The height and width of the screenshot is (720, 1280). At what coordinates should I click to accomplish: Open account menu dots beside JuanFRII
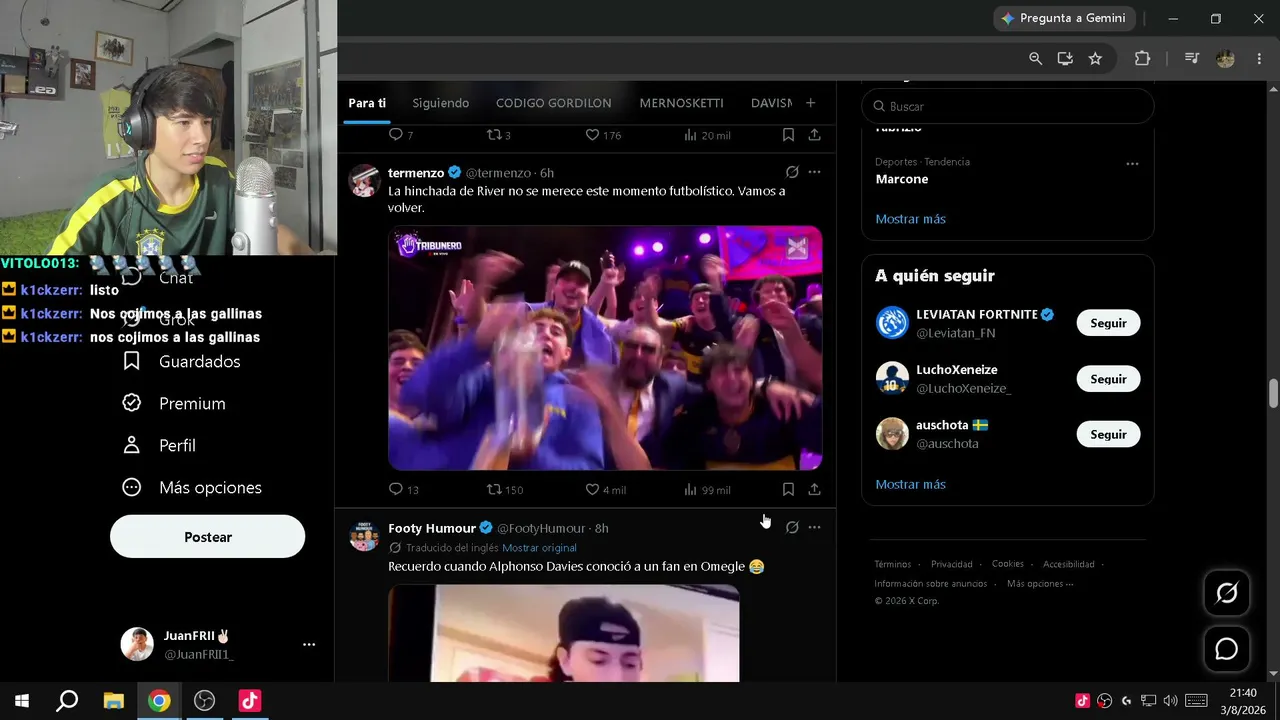pos(309,645)
